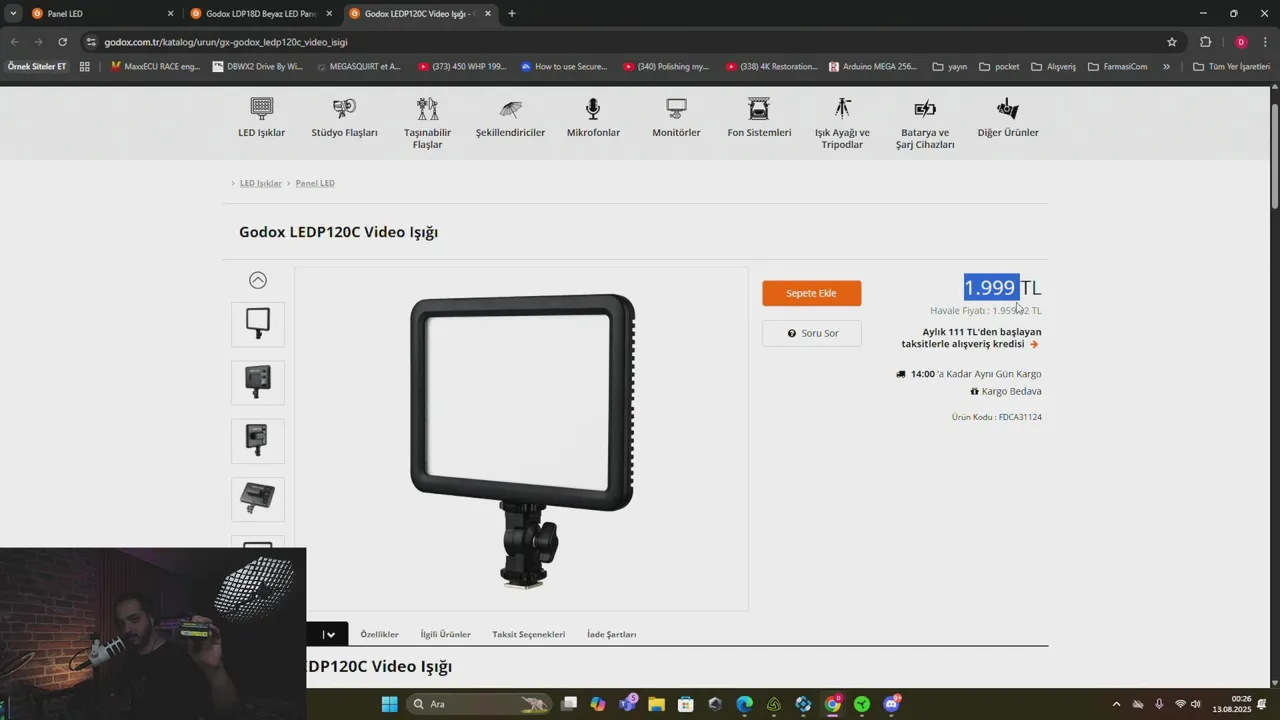Select fourth product thumbnail, angled view
The width and height of the screenshot is (1280, 720).
click(x=258, y=499)
